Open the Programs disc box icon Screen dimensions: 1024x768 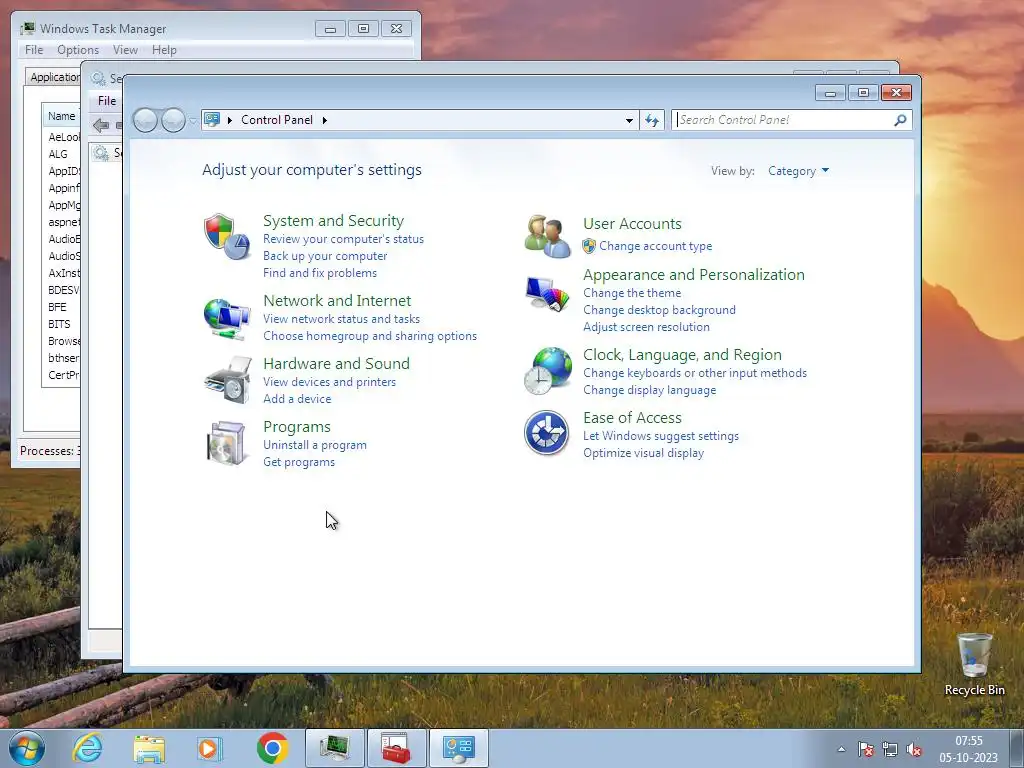coord(226,443)
